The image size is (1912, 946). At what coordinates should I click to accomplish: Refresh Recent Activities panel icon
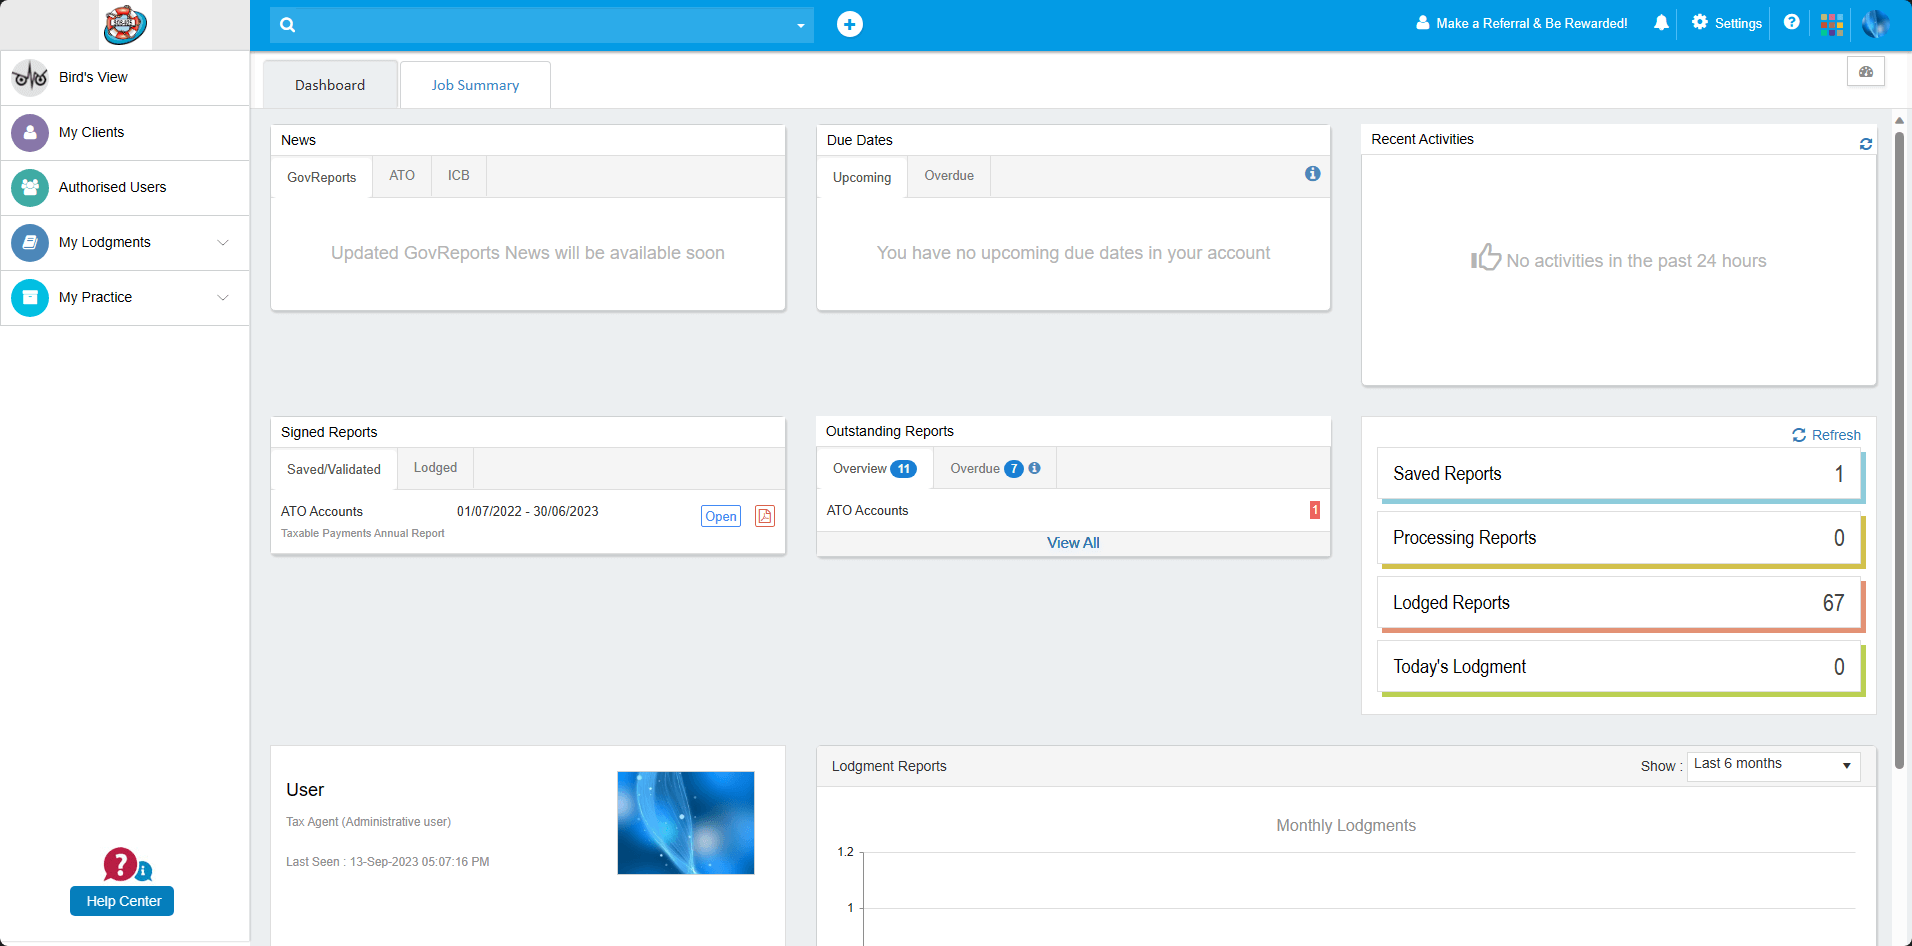coord(1866,144)
